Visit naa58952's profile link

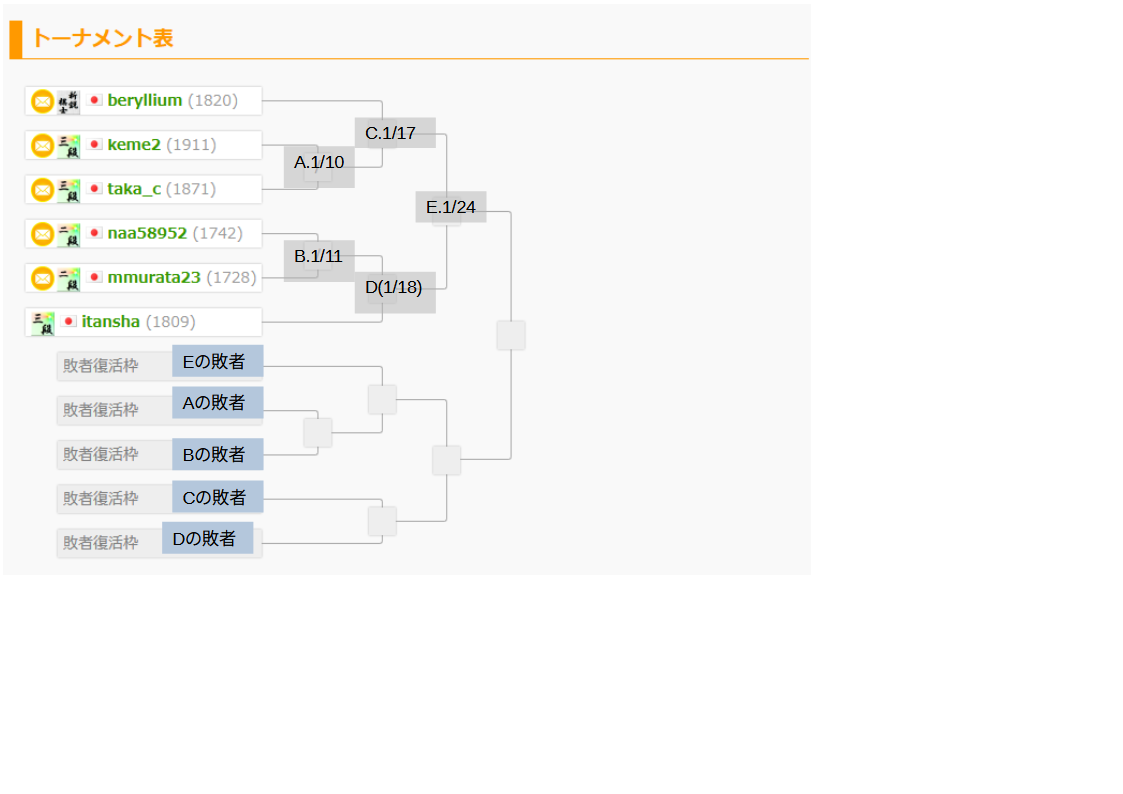point(147,233)
